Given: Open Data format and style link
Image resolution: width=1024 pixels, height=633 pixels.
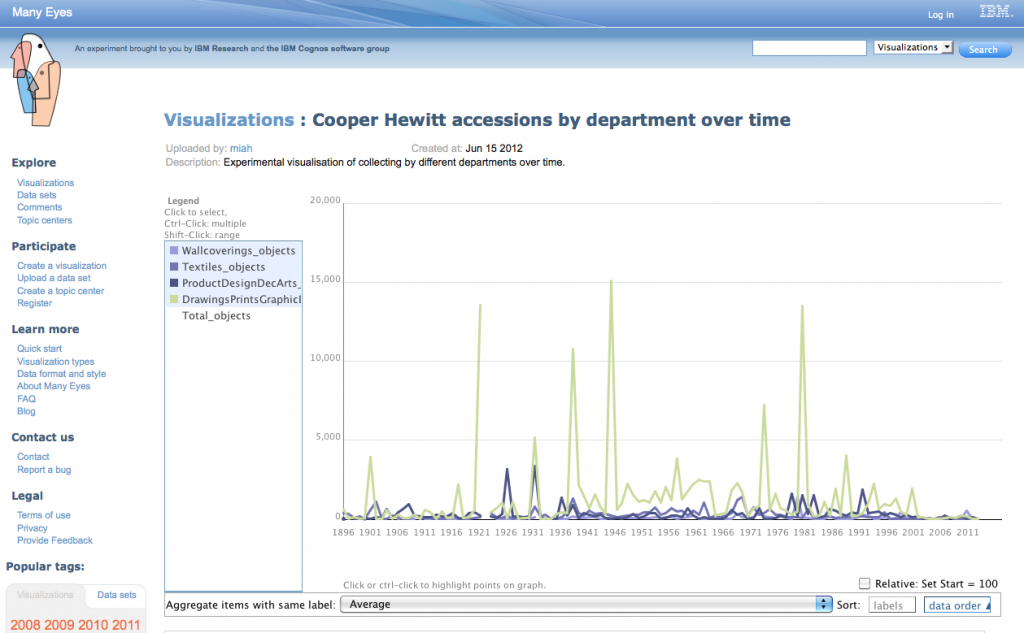Looking at the screenshot, I should click(61, 374).
